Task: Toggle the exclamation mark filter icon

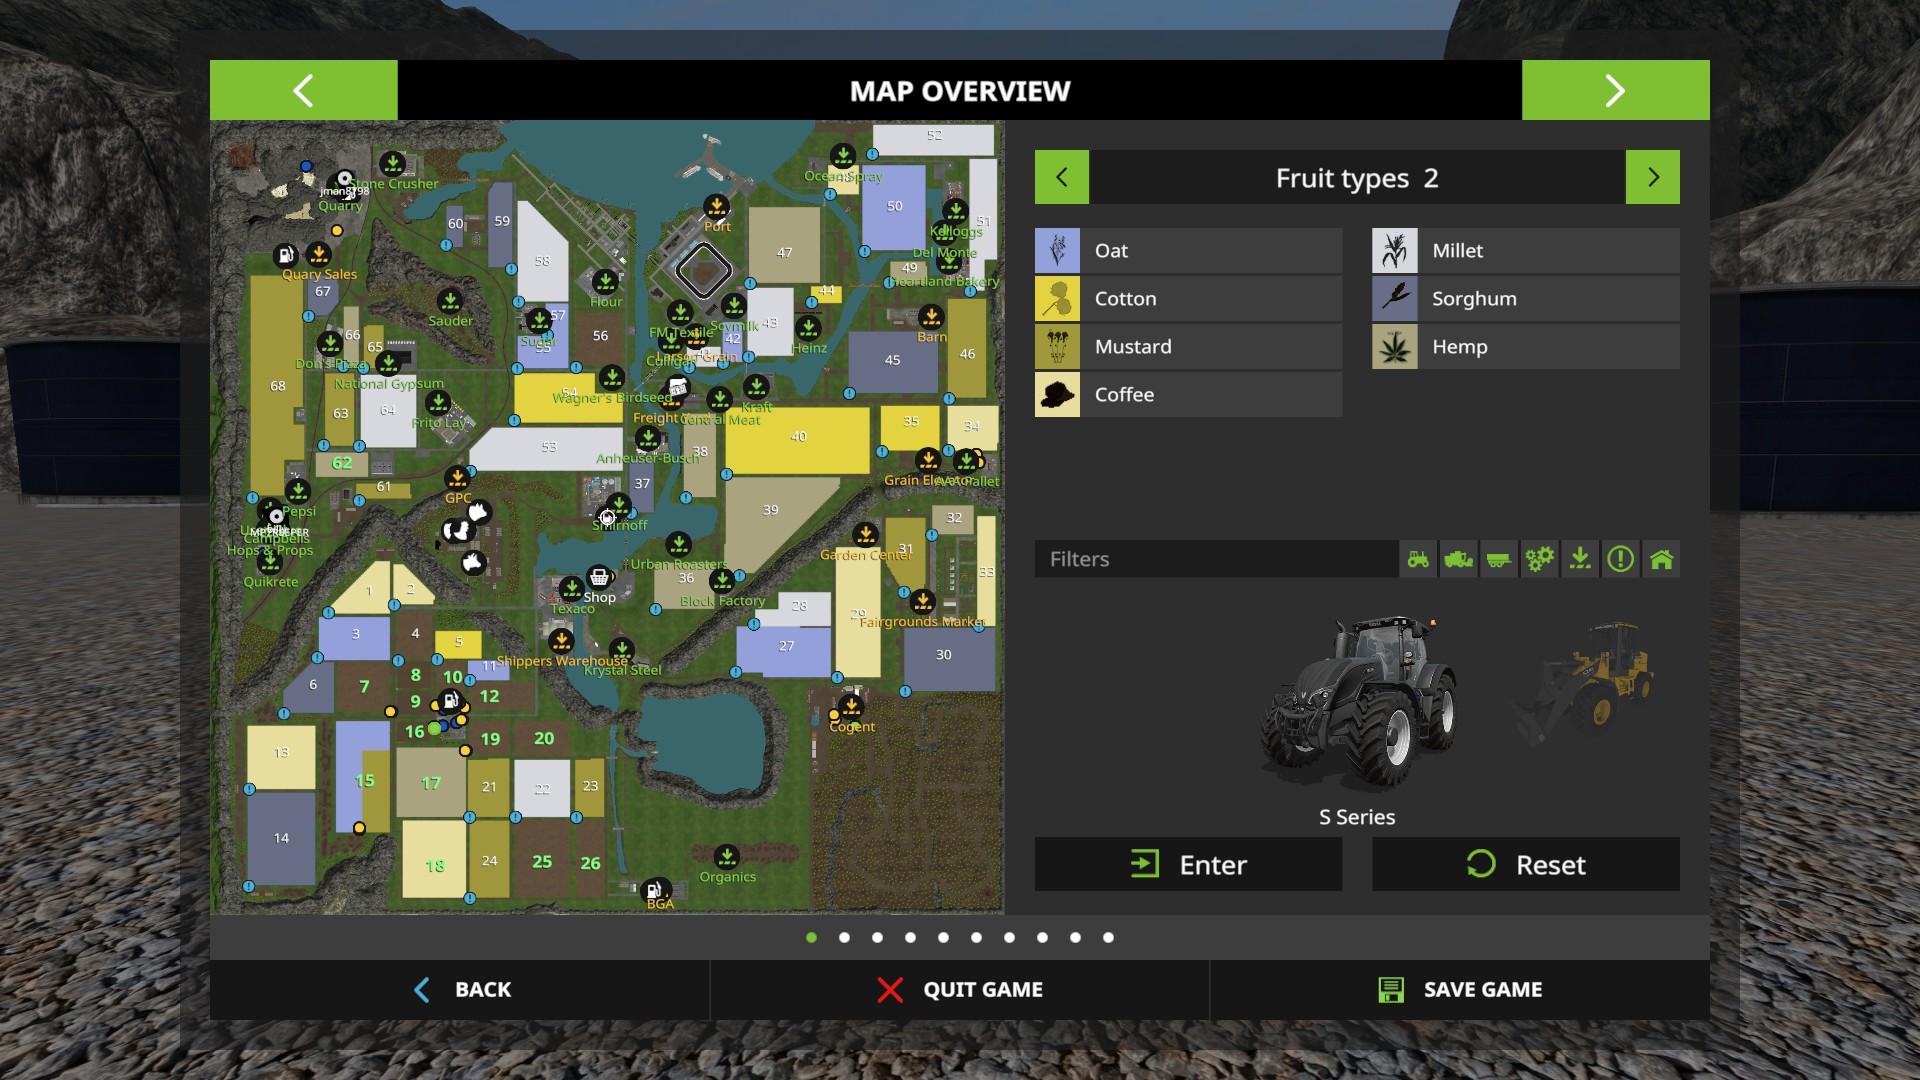Action: (1620, 559)
